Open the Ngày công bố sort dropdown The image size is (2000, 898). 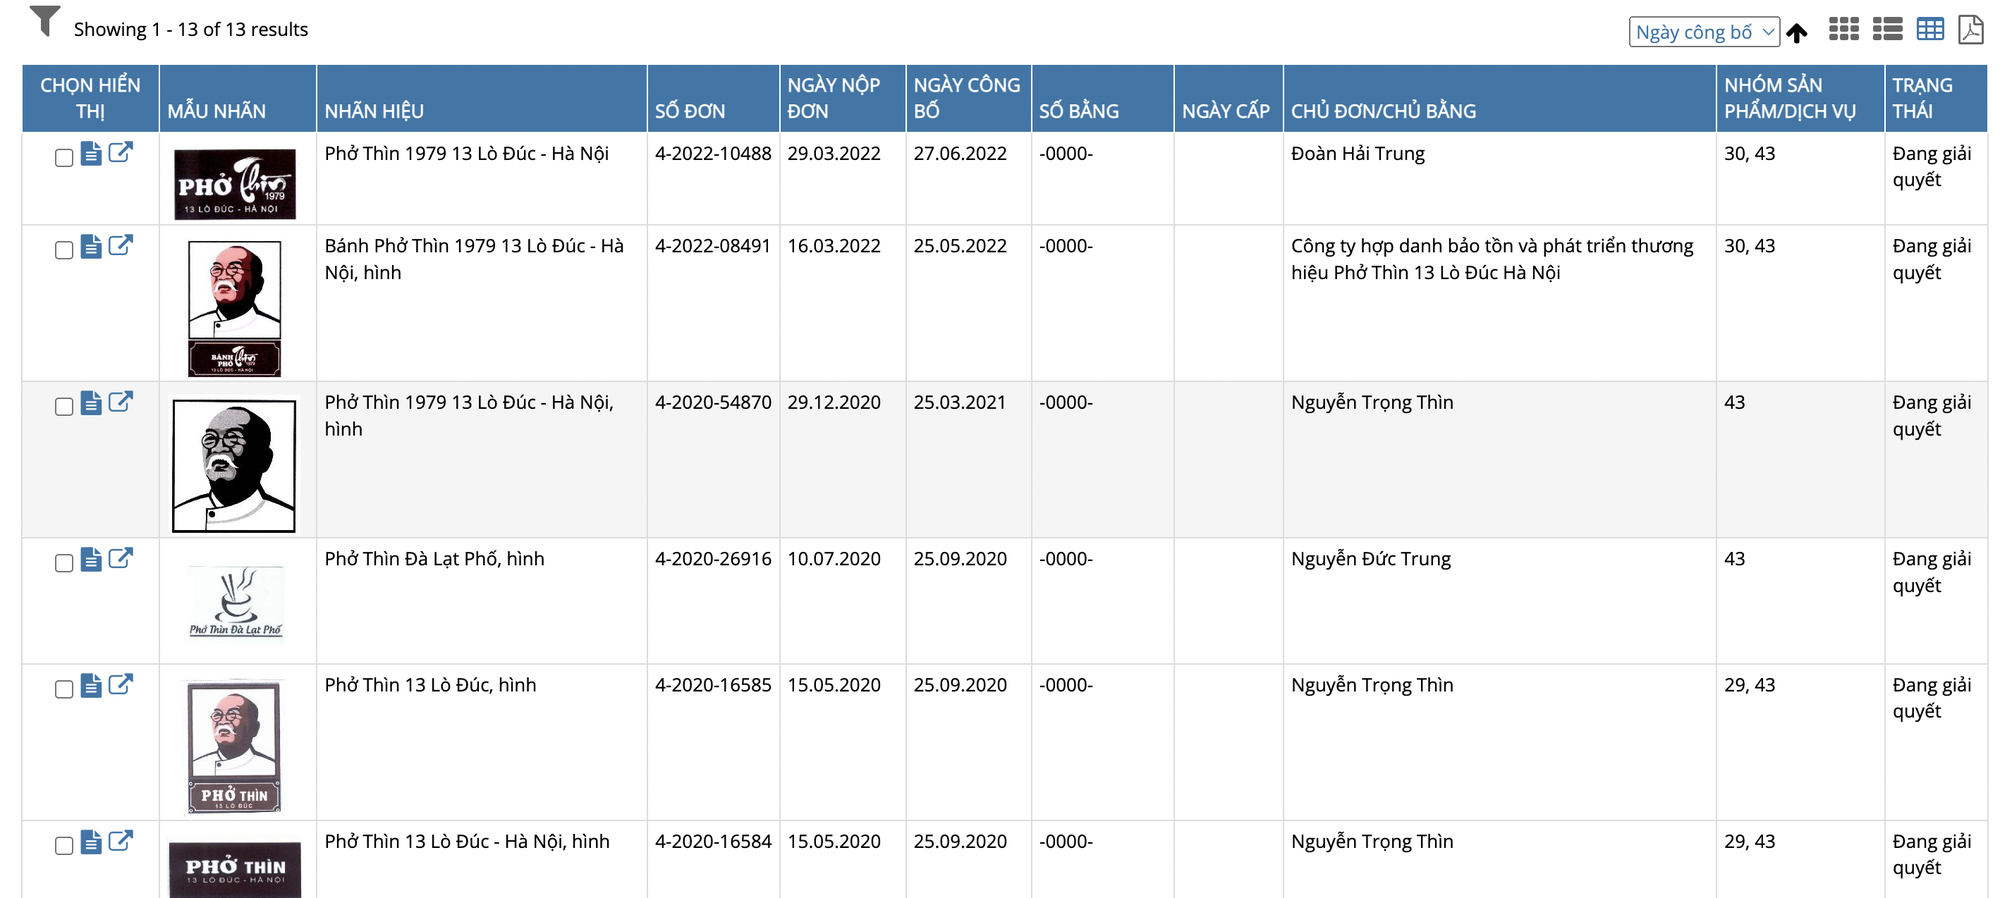point(1704,32)
